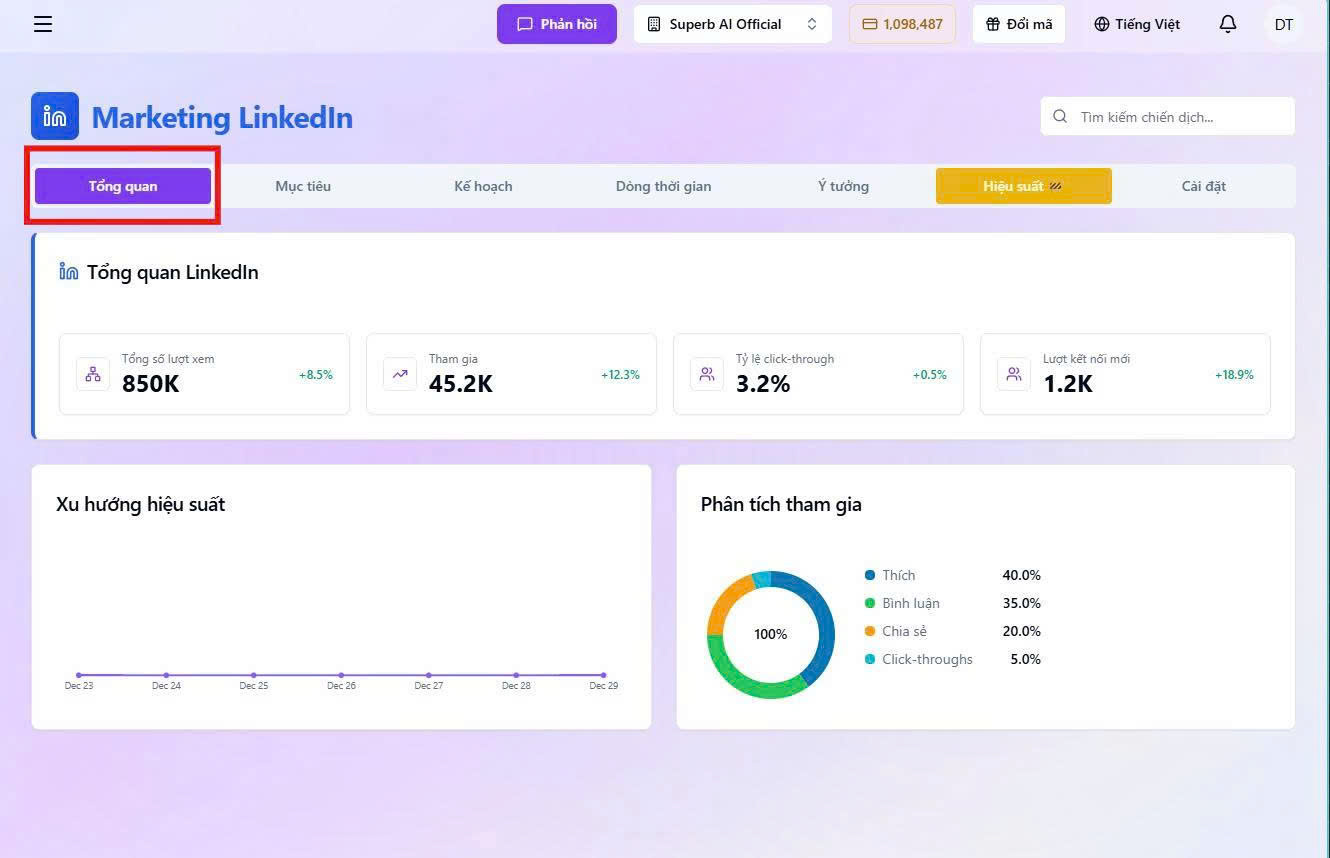
Task: Open the Dòng thời gian tab
Action: coord(663,186)
